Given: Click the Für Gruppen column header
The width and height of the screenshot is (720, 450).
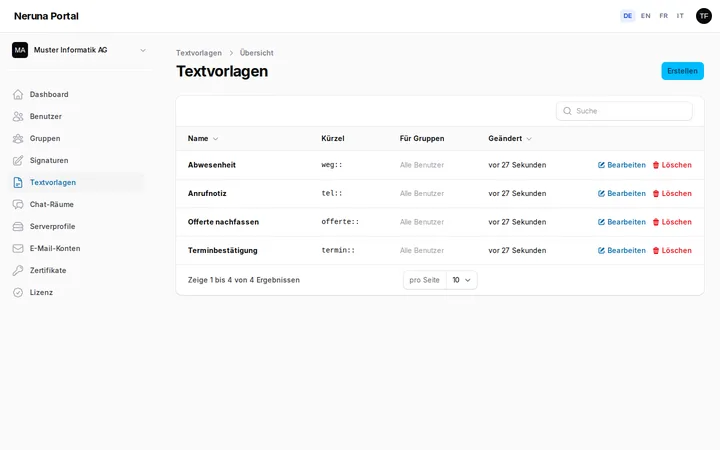Looking at the screenshot, I should 422,139.
